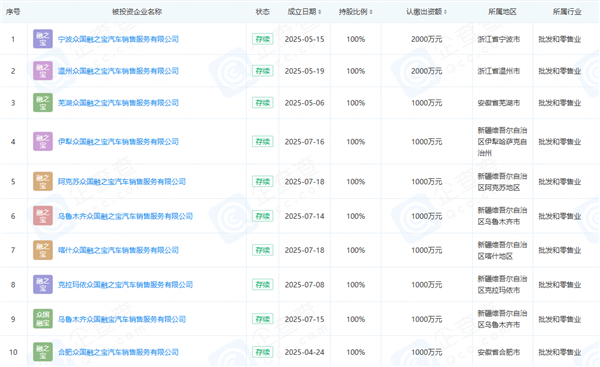Click the 存续 status tag in row 4
600x367 pixels.
coord(262,142)
